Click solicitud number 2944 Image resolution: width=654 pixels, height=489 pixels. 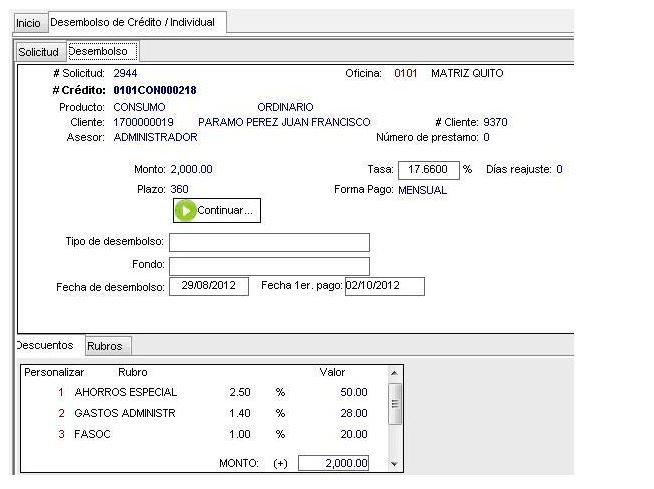coord(125,73)
